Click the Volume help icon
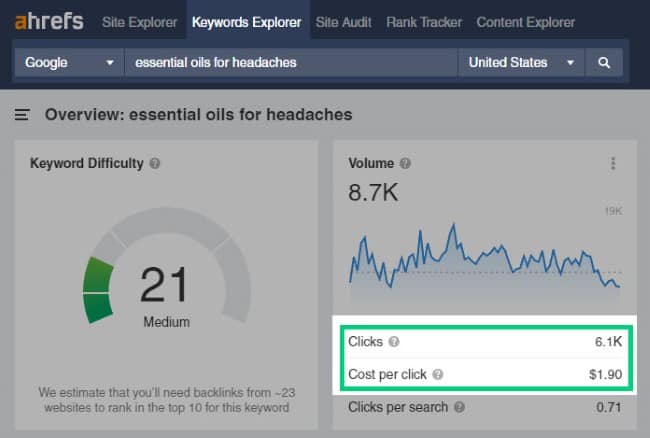Screen dimensions: 650x438 click(x=405, y=163)
